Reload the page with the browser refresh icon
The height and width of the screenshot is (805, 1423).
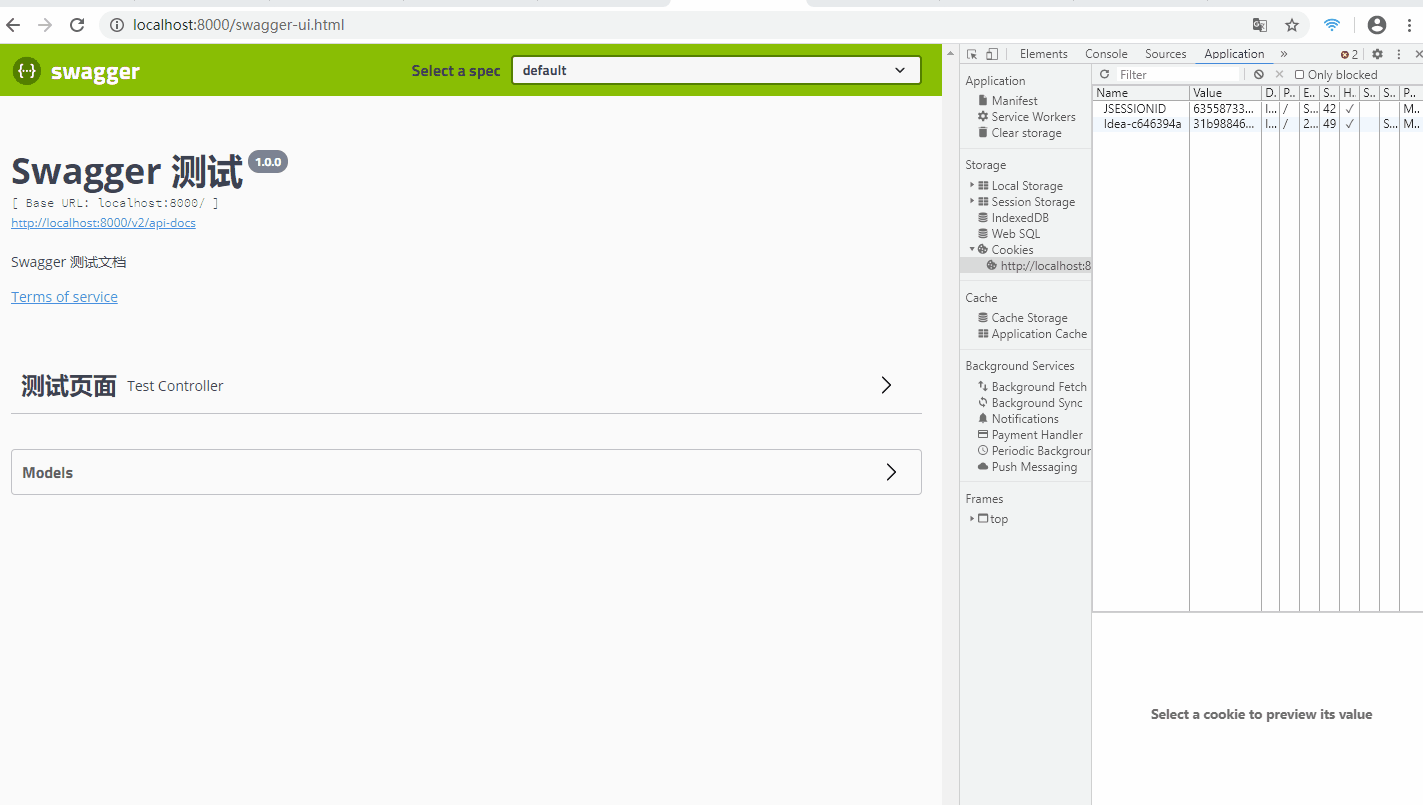77,25
